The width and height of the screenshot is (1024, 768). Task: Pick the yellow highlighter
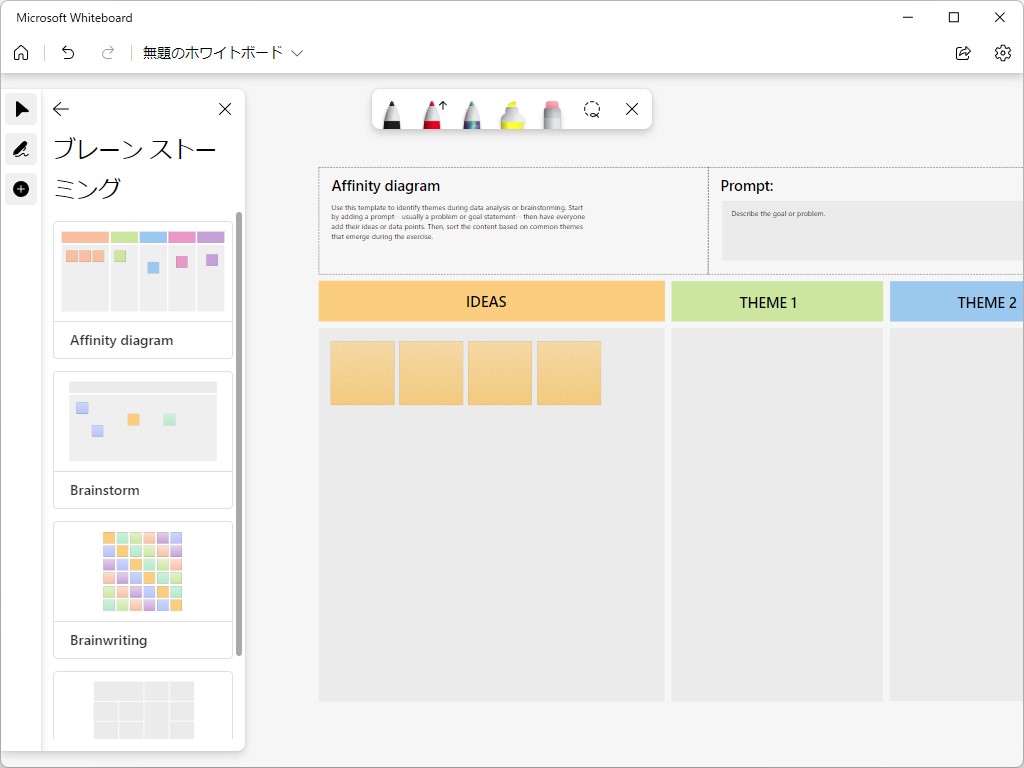click(x=512, y=114)
